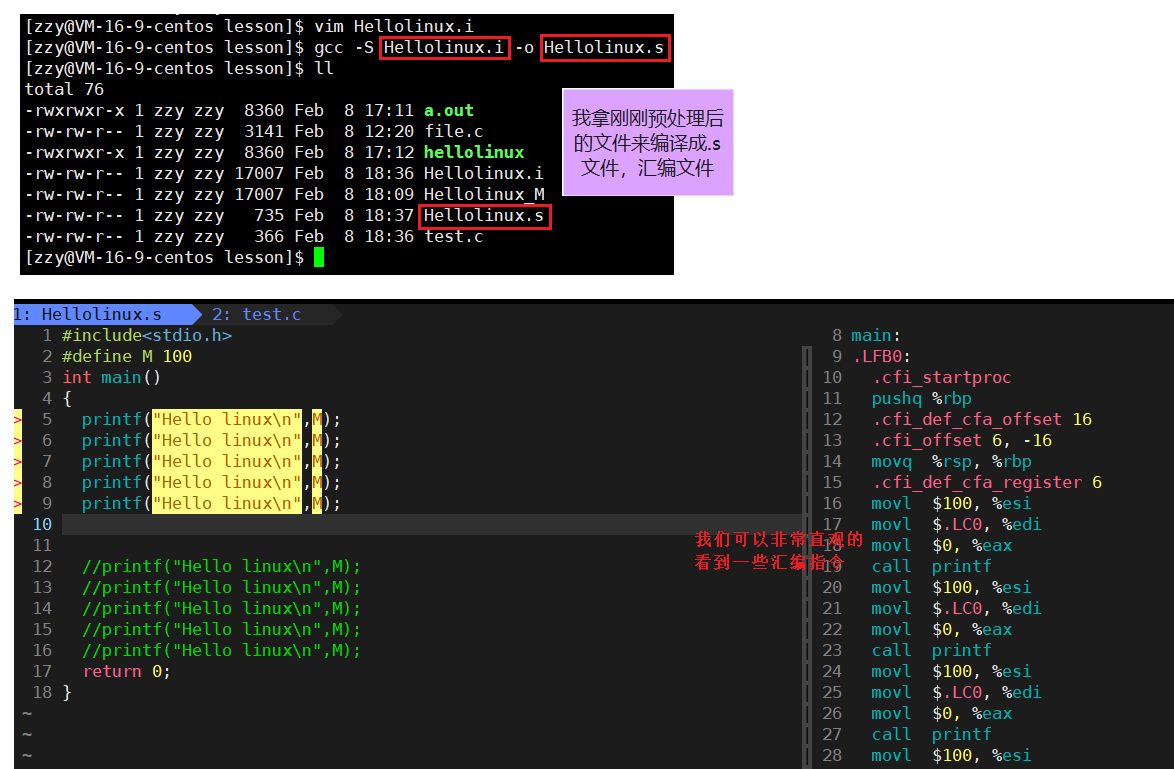Click the "main:" label in assembly pane
Screen dimensions: 1174x769
(x=876, y=335)
